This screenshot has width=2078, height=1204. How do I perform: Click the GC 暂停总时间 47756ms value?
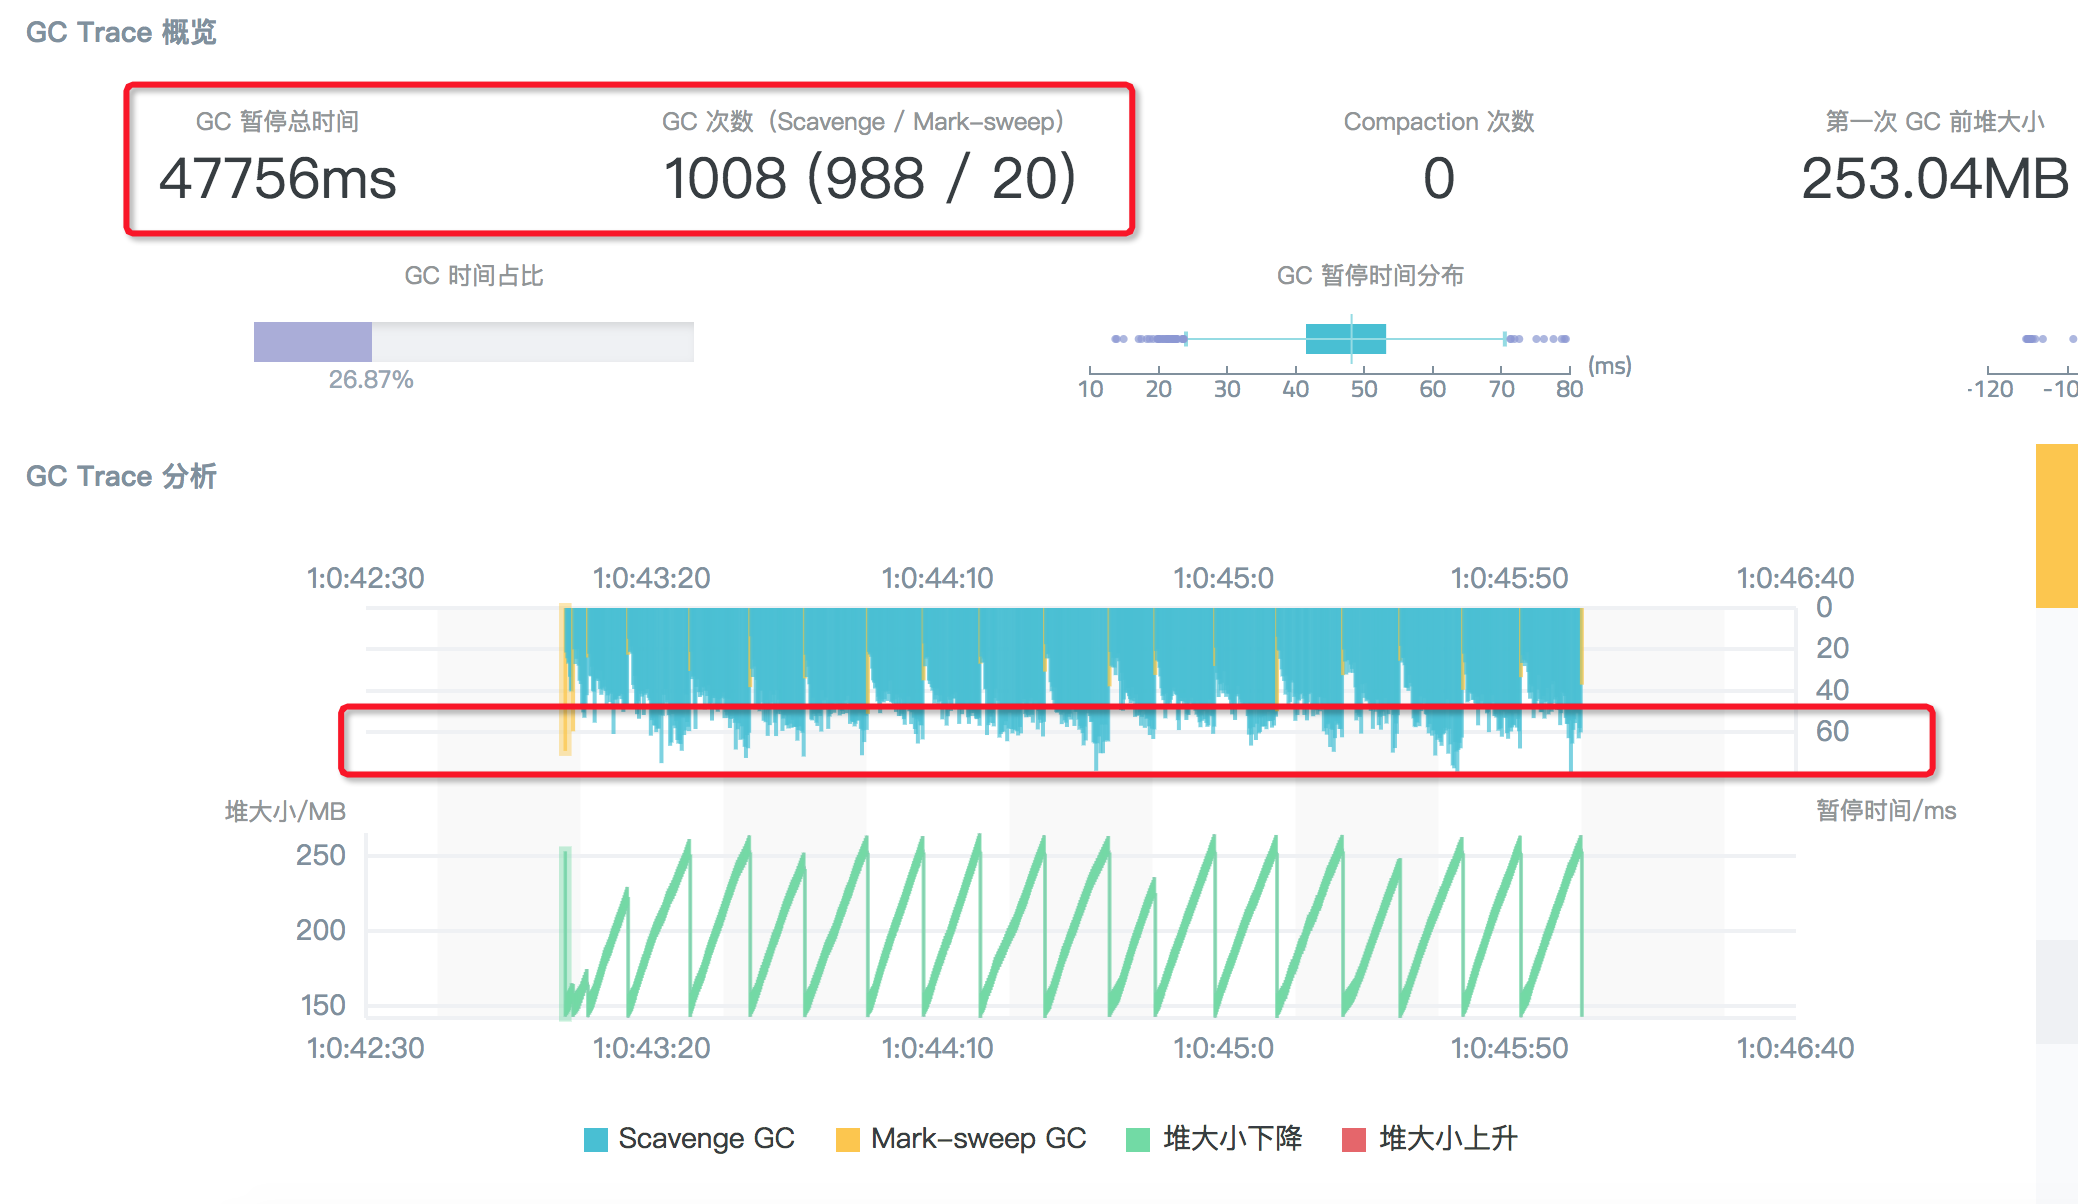278,179
